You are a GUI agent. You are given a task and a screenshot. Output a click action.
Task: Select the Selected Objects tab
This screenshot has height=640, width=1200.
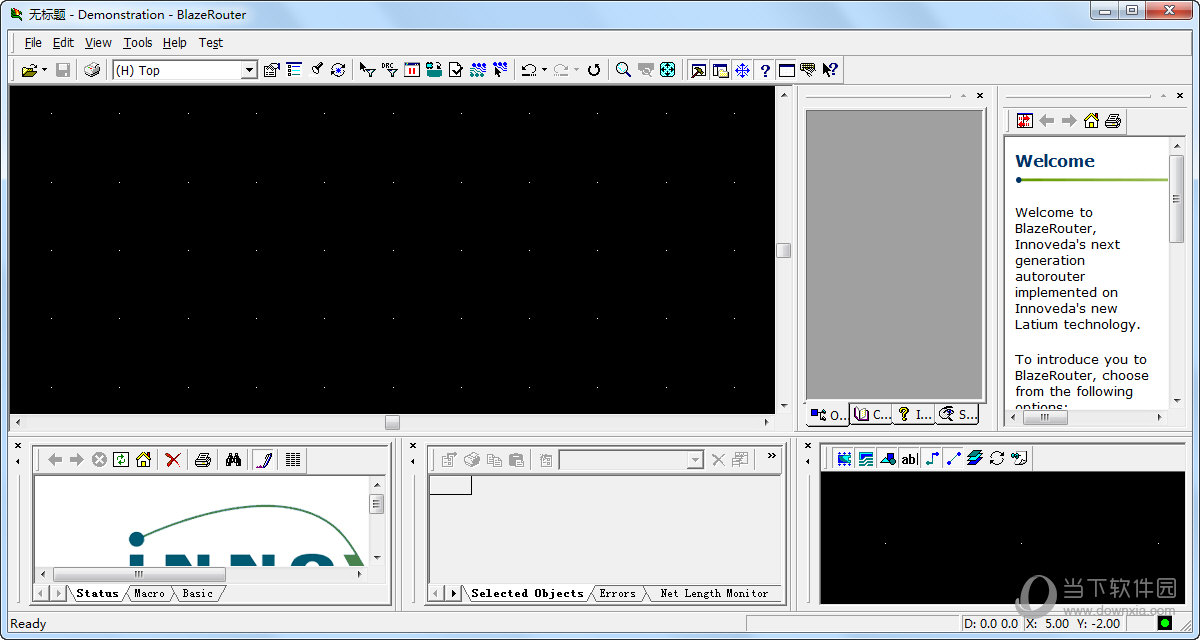[527, 593]
